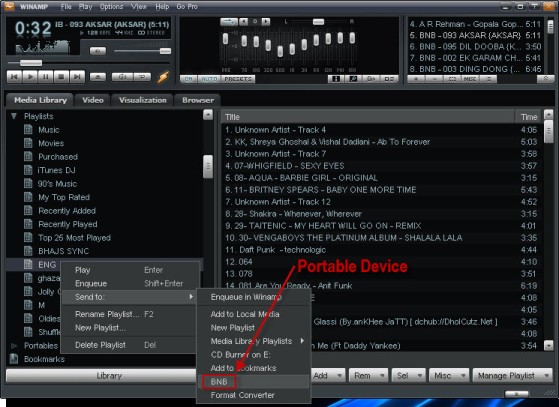Toggle equalizer AUTO button
559x407 pixels.
pyautogui.click(x=209, y=79)
